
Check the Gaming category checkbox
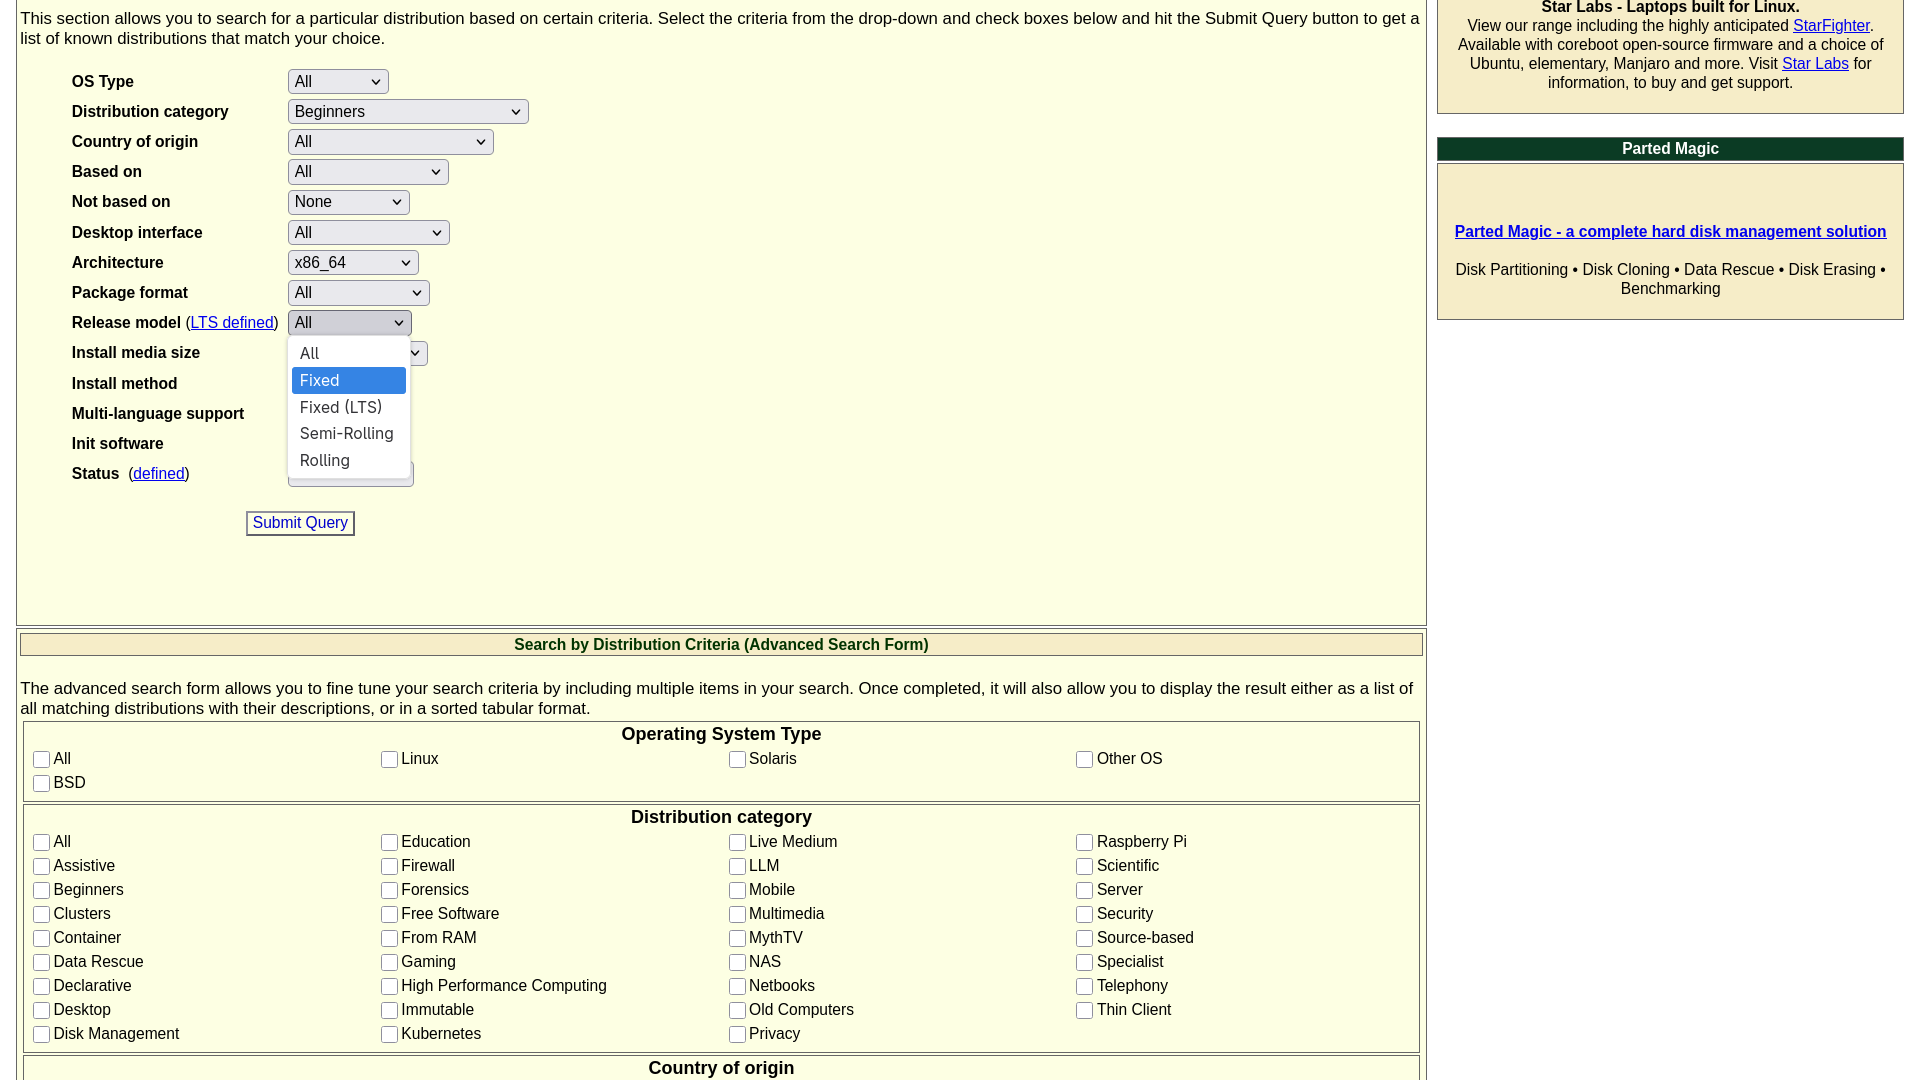coord(389,962)
